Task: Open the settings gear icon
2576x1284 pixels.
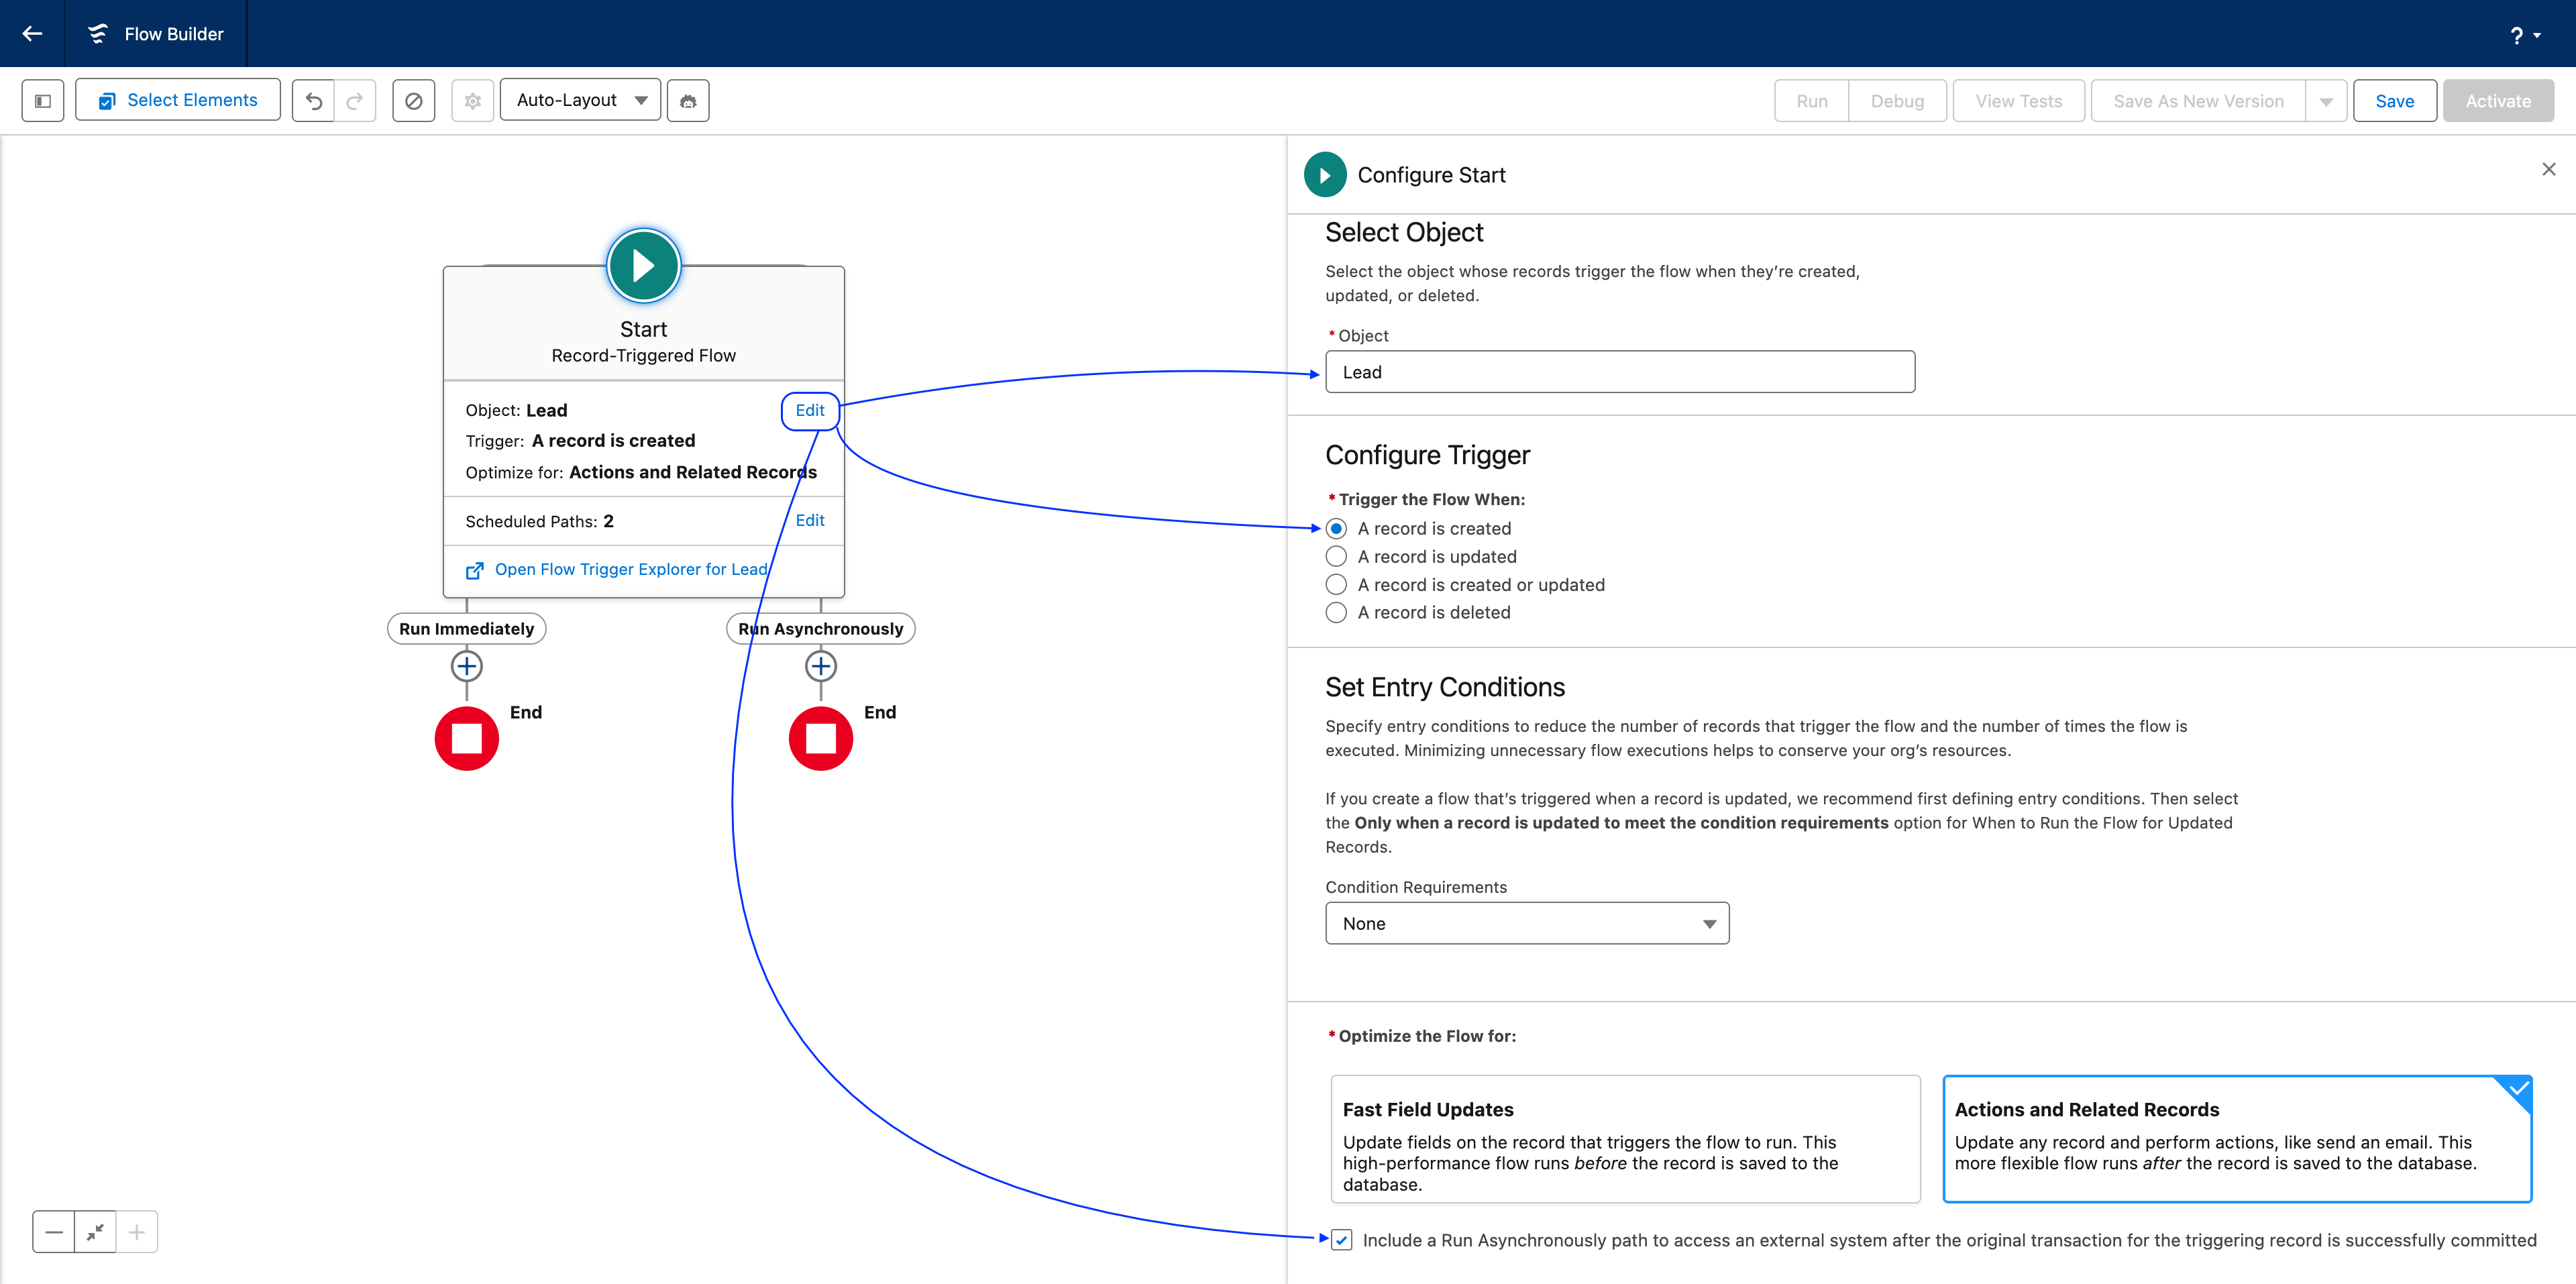Action: click(x=473, y=100)
